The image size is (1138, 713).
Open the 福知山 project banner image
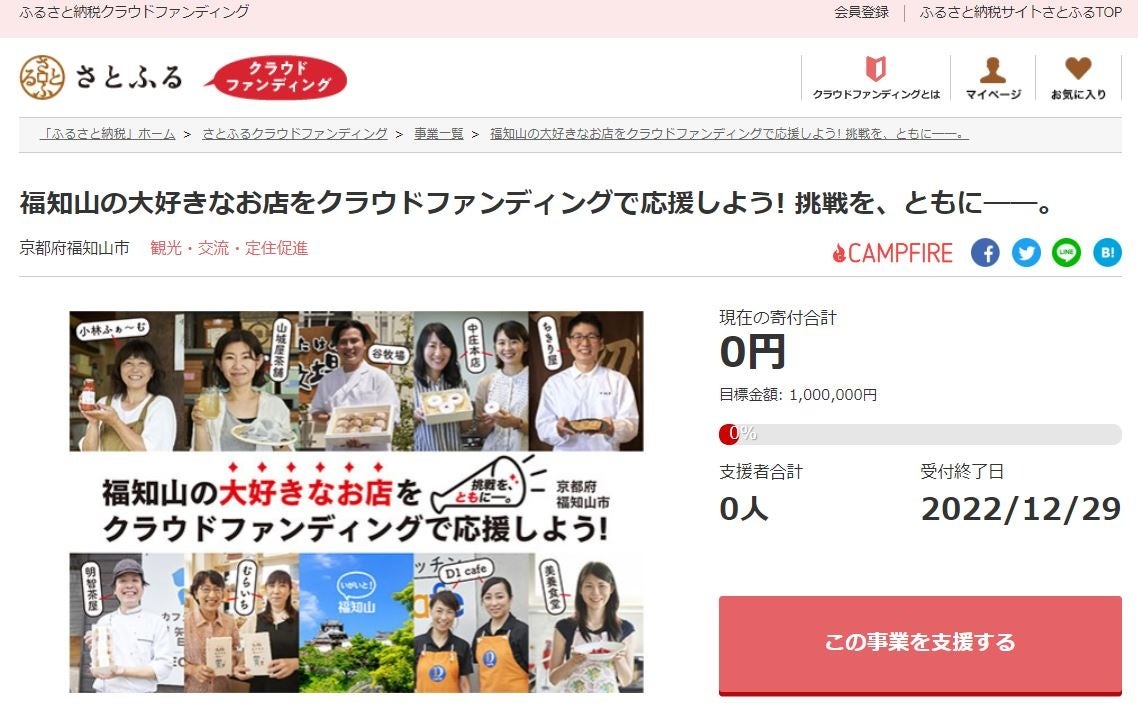(356, 502)
